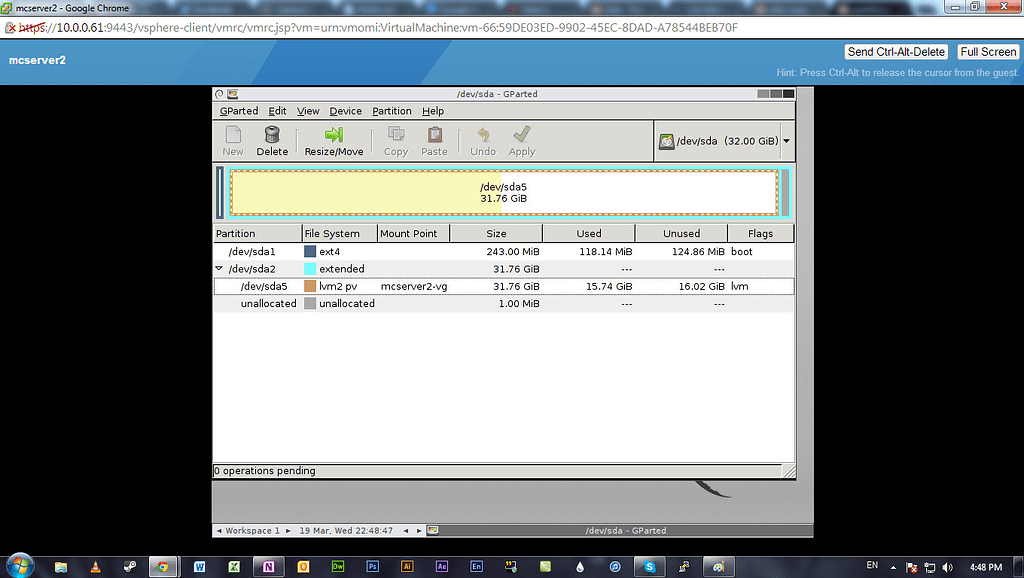Apply all pending operations
Viewport: 1024px width, 578px height.
pos(521,140)
